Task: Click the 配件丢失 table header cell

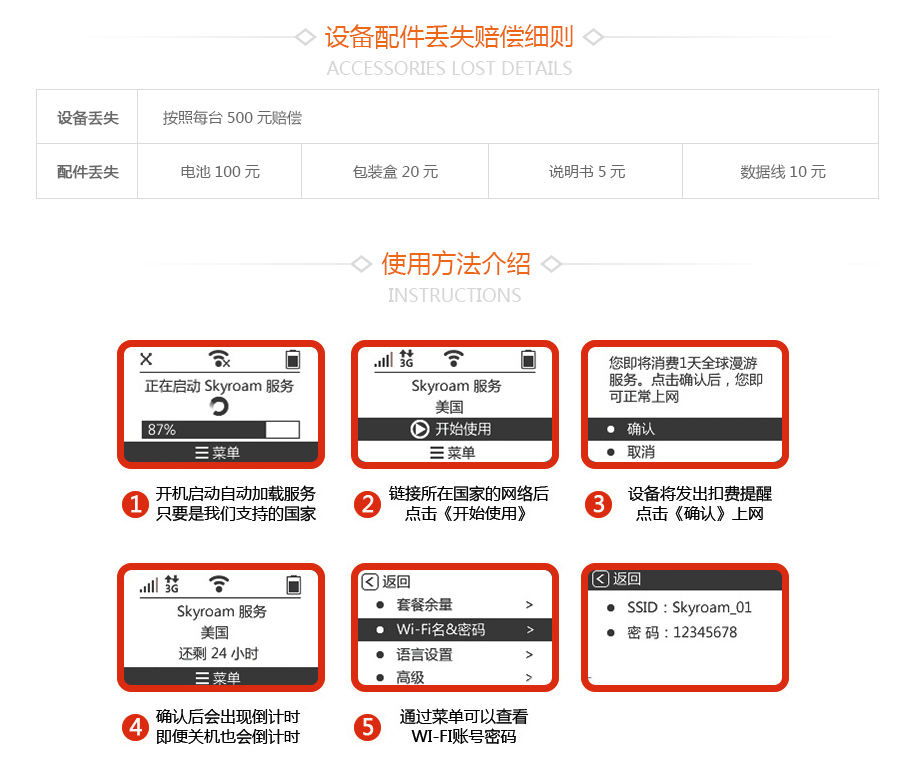Action: tap(87, 172)
